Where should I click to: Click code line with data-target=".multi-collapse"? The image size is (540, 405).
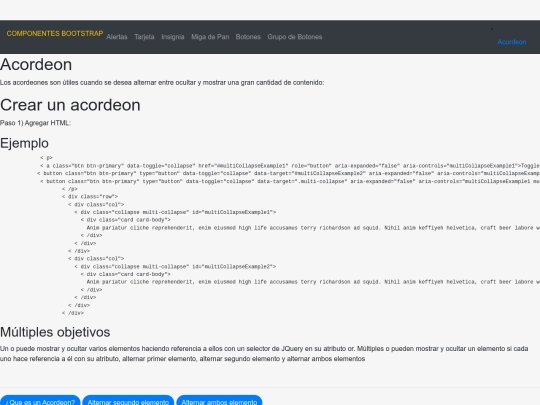290,181
